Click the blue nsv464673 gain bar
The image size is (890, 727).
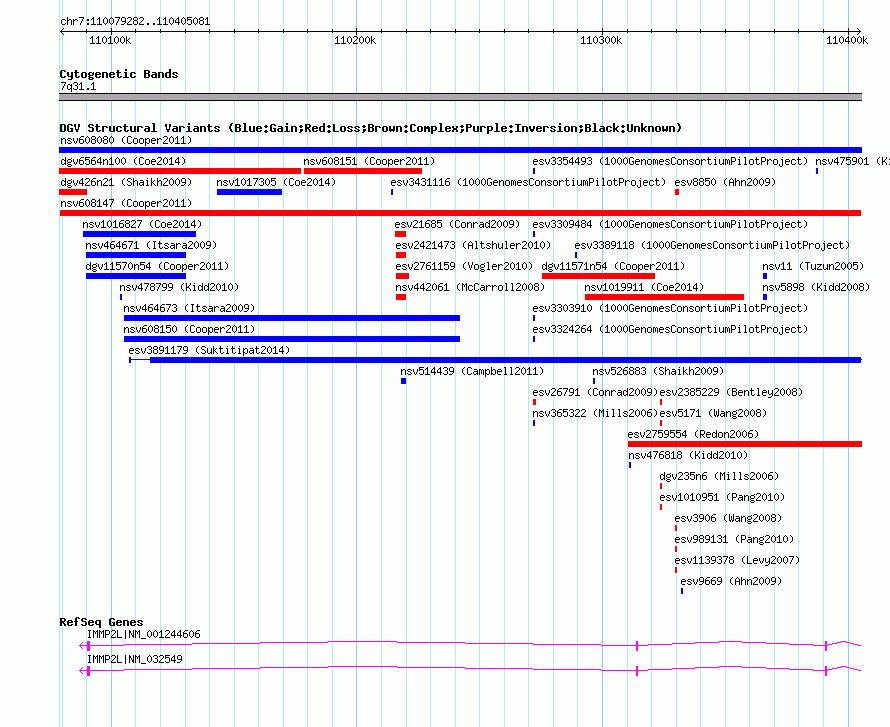click(x=292, y=318)
